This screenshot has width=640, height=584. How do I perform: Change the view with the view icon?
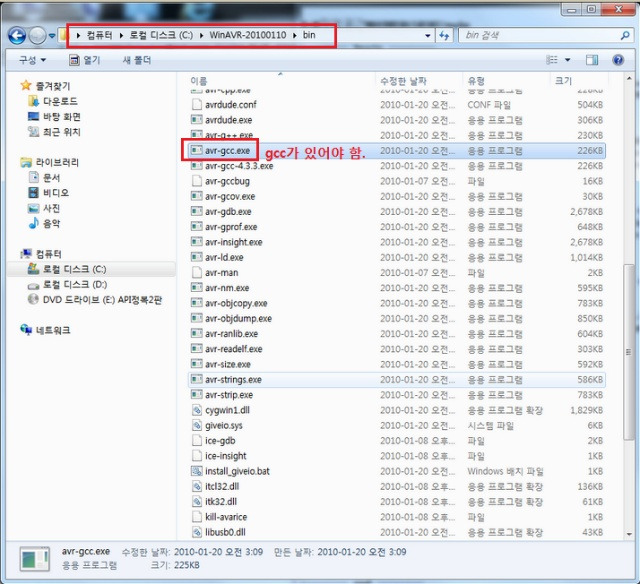coord(552,60)
